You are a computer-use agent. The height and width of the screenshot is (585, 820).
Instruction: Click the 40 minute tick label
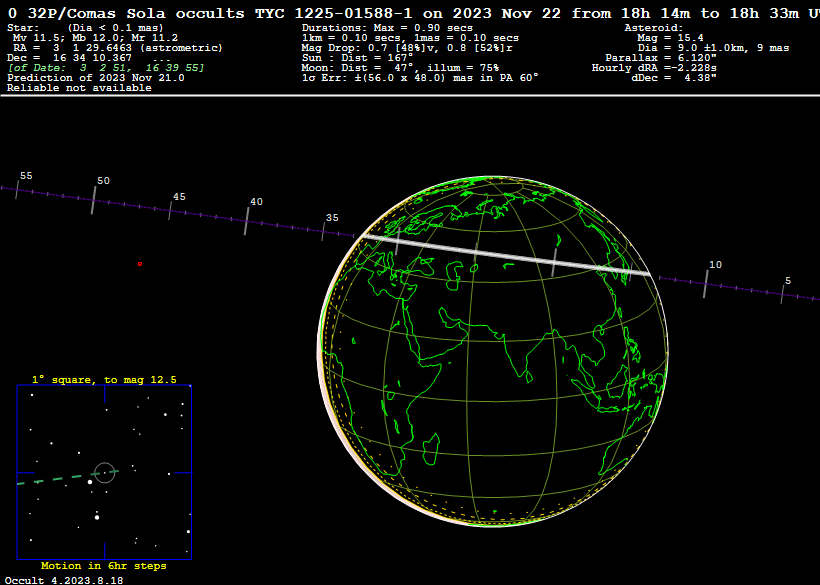tap(256, 202)
